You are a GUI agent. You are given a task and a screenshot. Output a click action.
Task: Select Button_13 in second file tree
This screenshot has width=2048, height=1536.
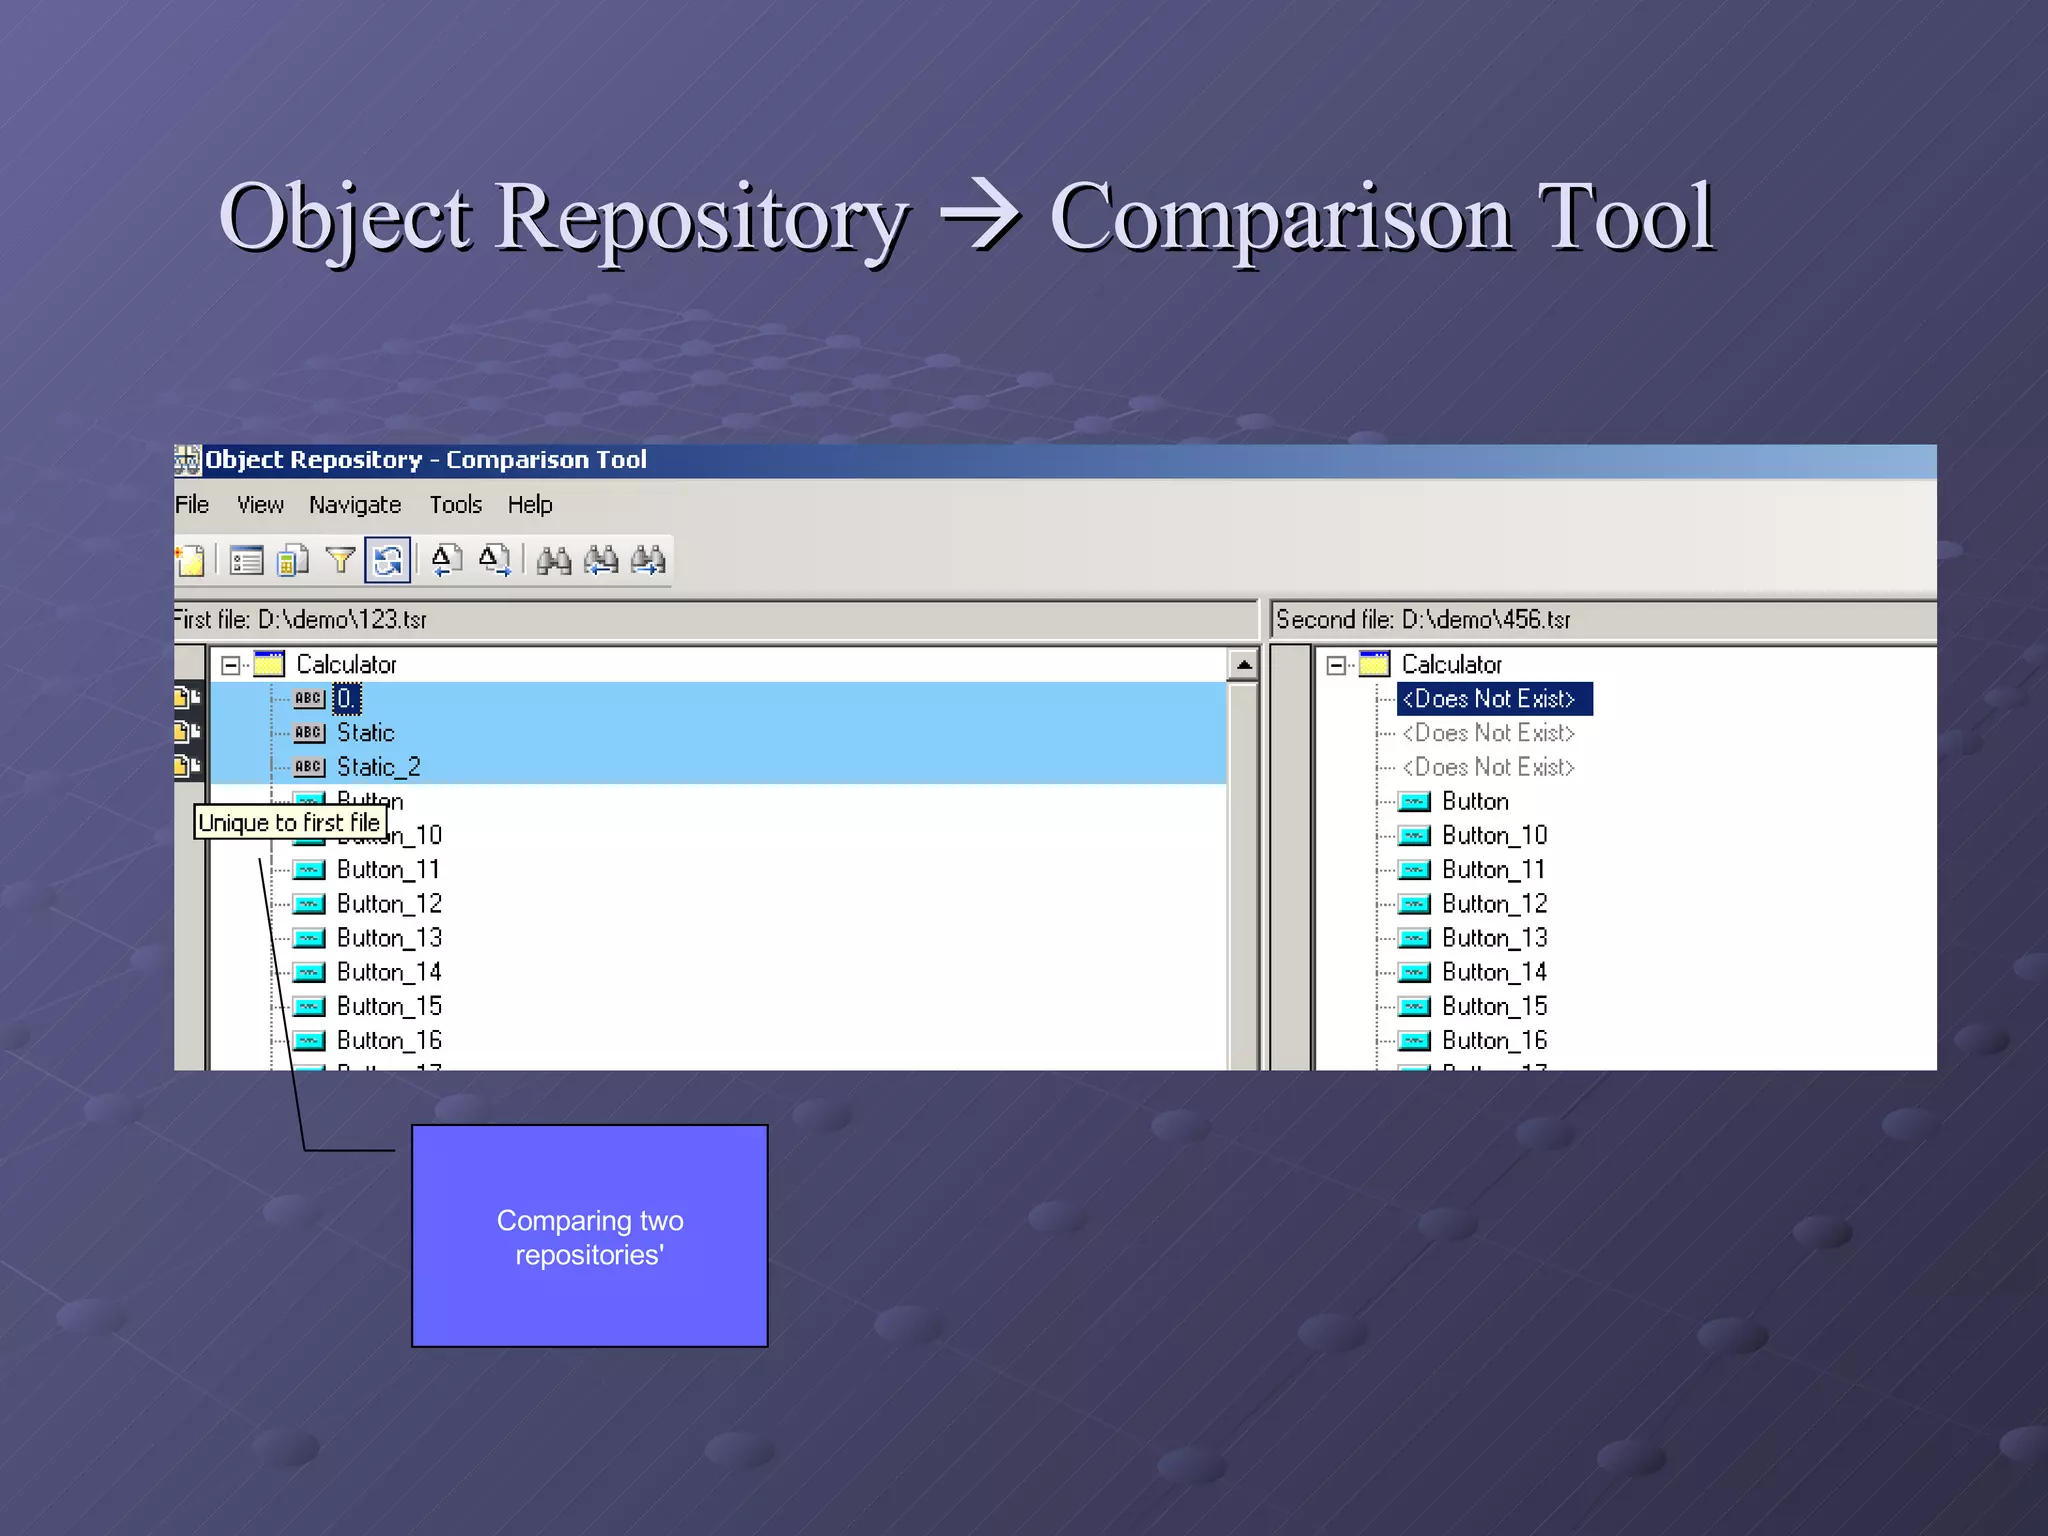(x=1494, y=938)
